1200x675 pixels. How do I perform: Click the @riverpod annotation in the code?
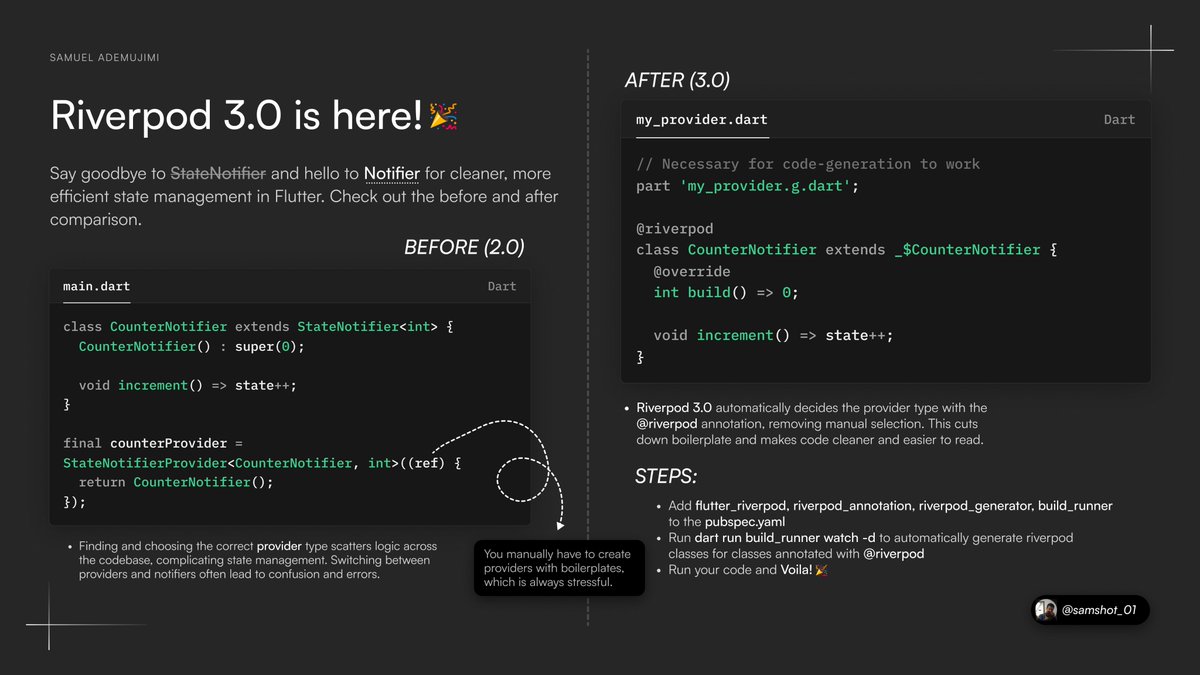point(674,228)
